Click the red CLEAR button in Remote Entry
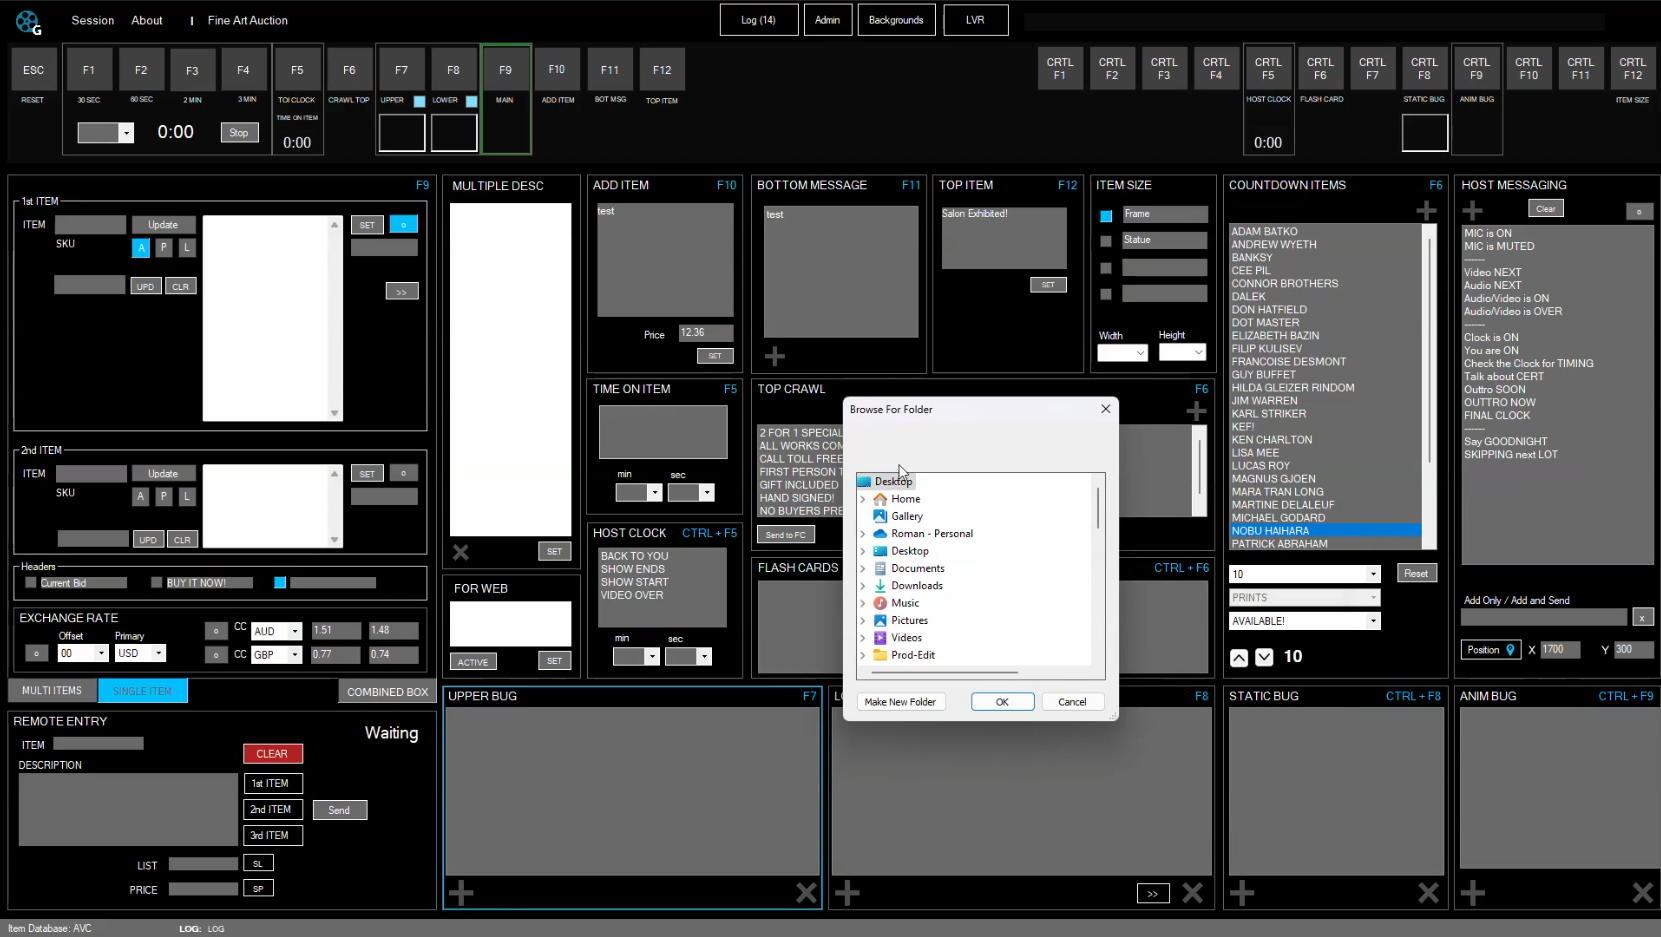The width and height of the screenshot is (1661, 937). tap(272, 754)
